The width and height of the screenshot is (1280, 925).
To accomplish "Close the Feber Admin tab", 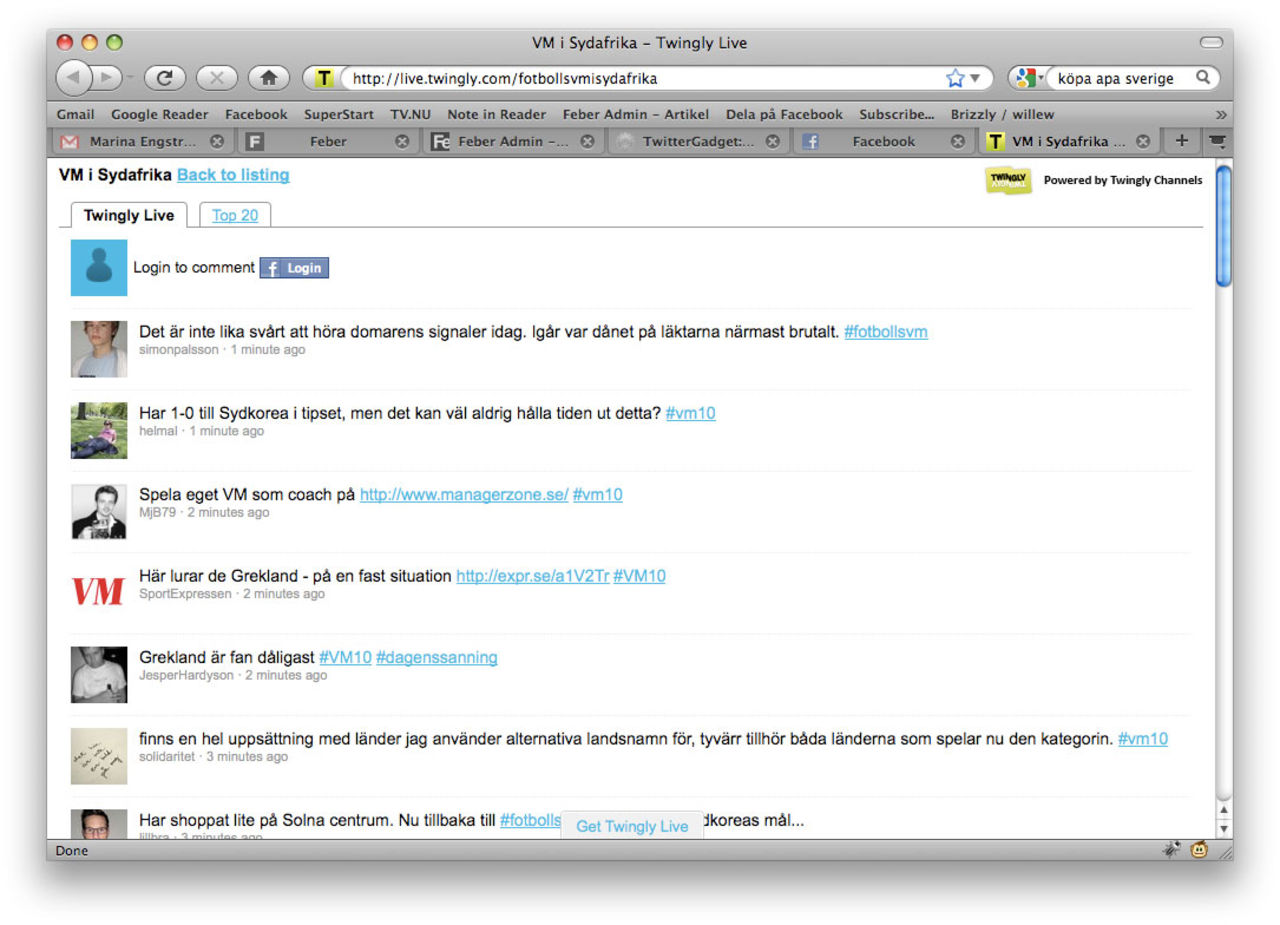I will [587, 142].
